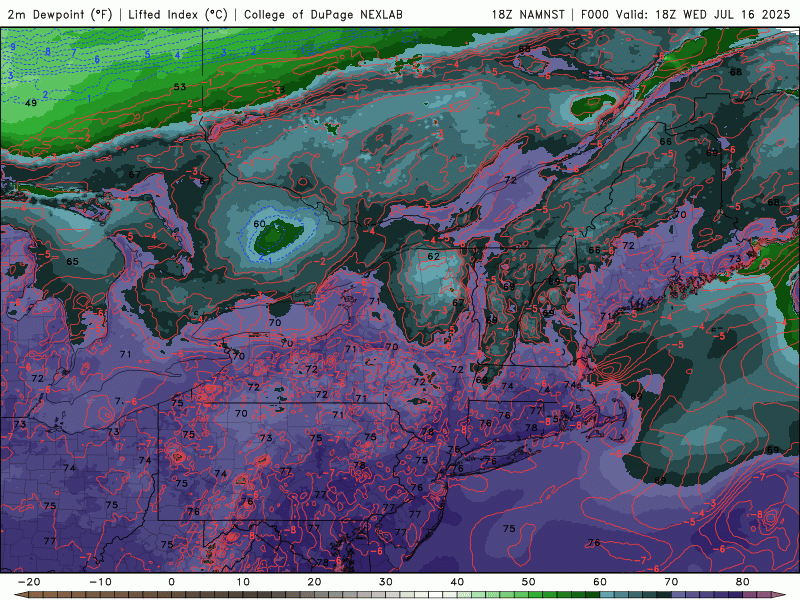Click the "18Z NAMNST" model run label
The image size is (800, 600).
528,14
